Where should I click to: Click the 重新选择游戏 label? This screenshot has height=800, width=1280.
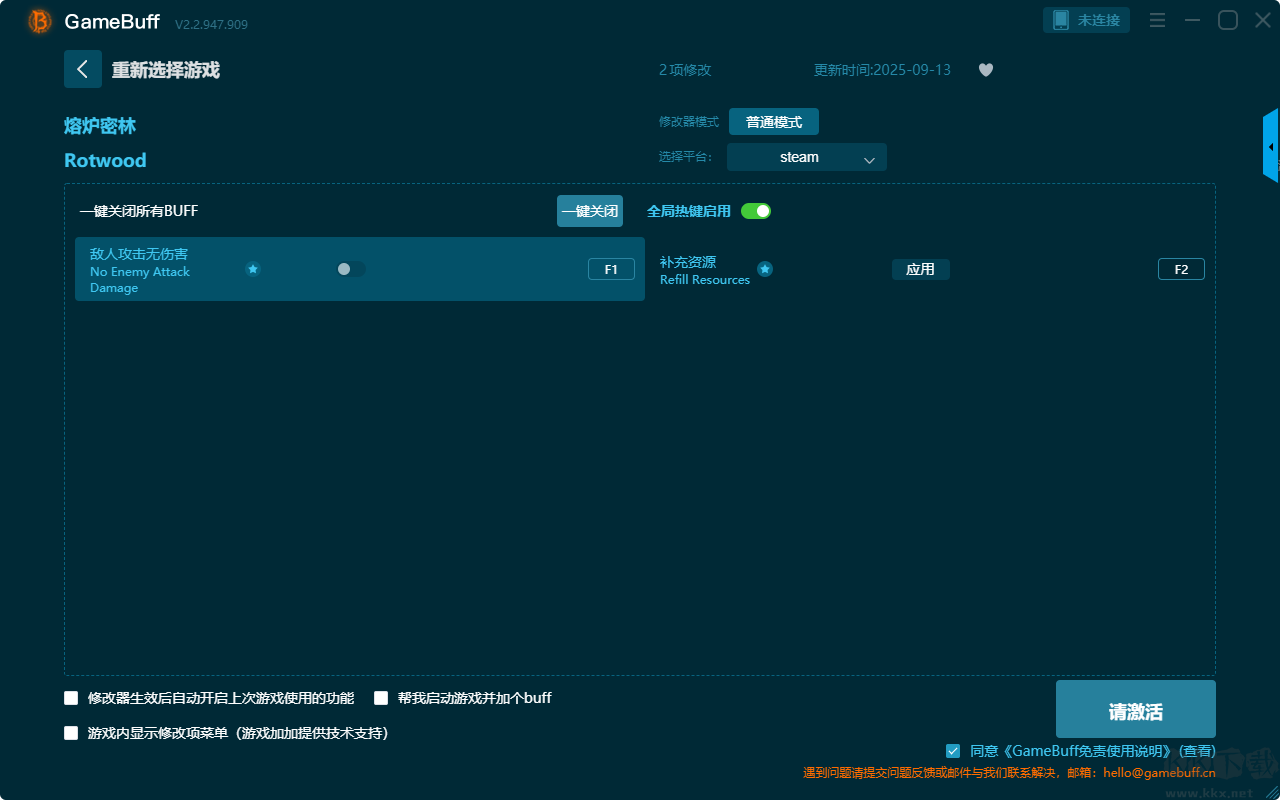(x=166, y=70)
